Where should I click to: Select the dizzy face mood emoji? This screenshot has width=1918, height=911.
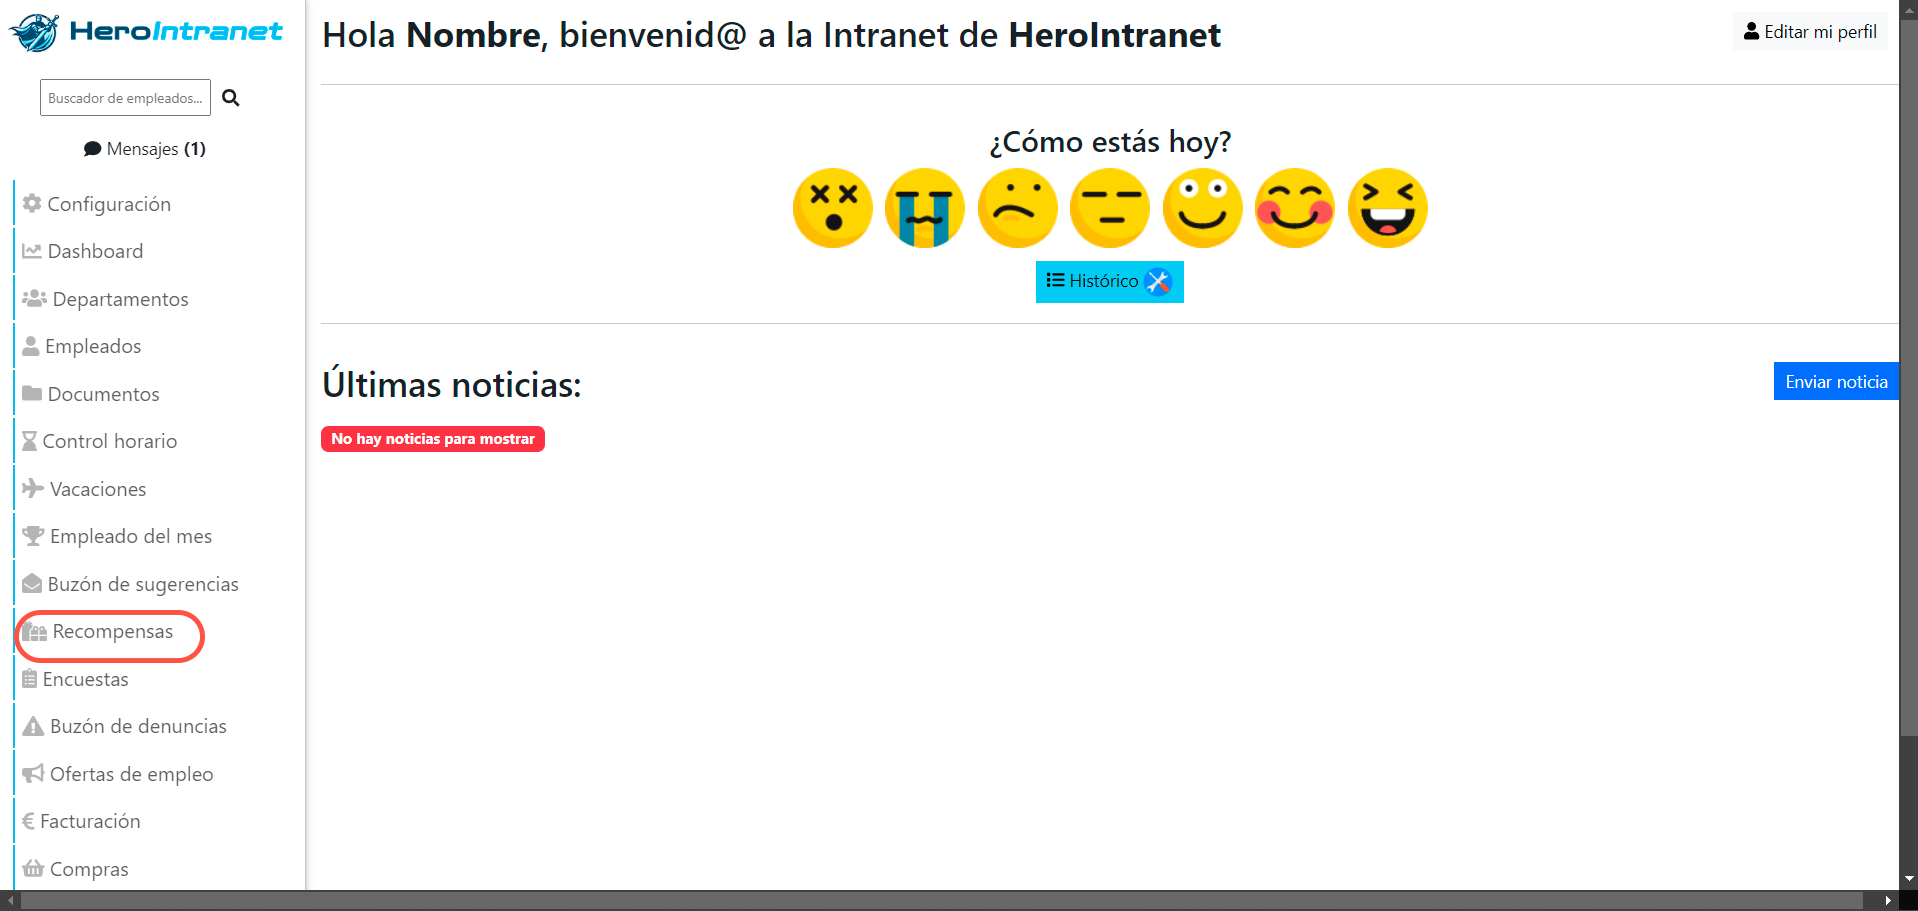(833, 208)
